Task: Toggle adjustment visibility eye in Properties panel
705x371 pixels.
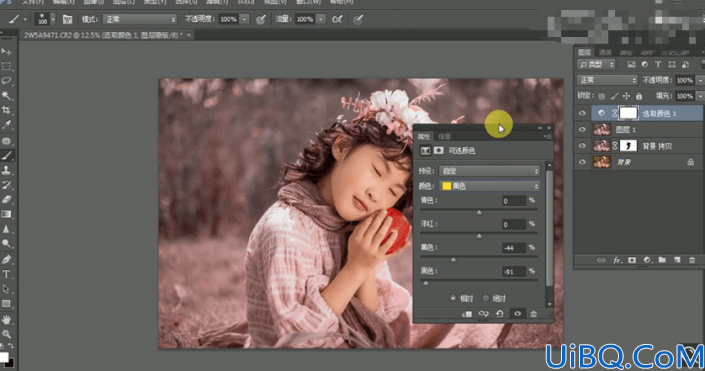Action: coord(518,314)
